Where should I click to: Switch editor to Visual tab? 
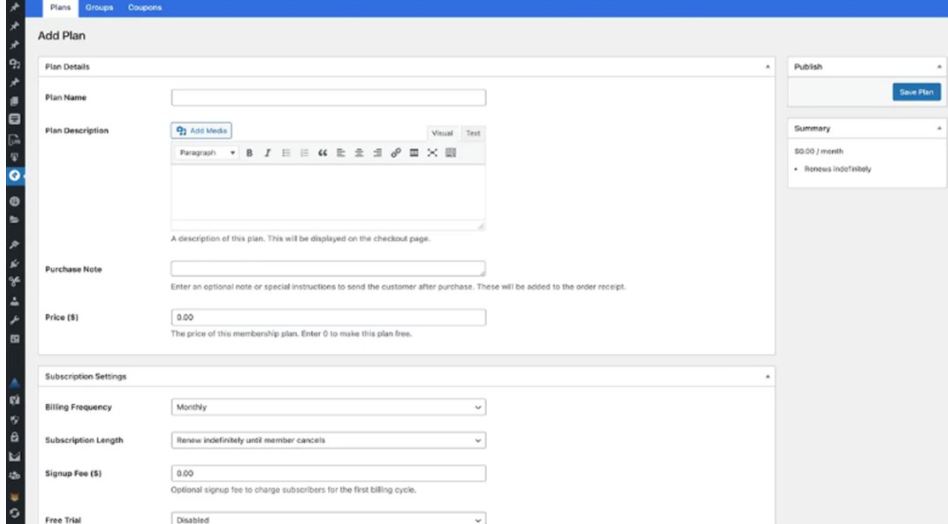point(443,133)
